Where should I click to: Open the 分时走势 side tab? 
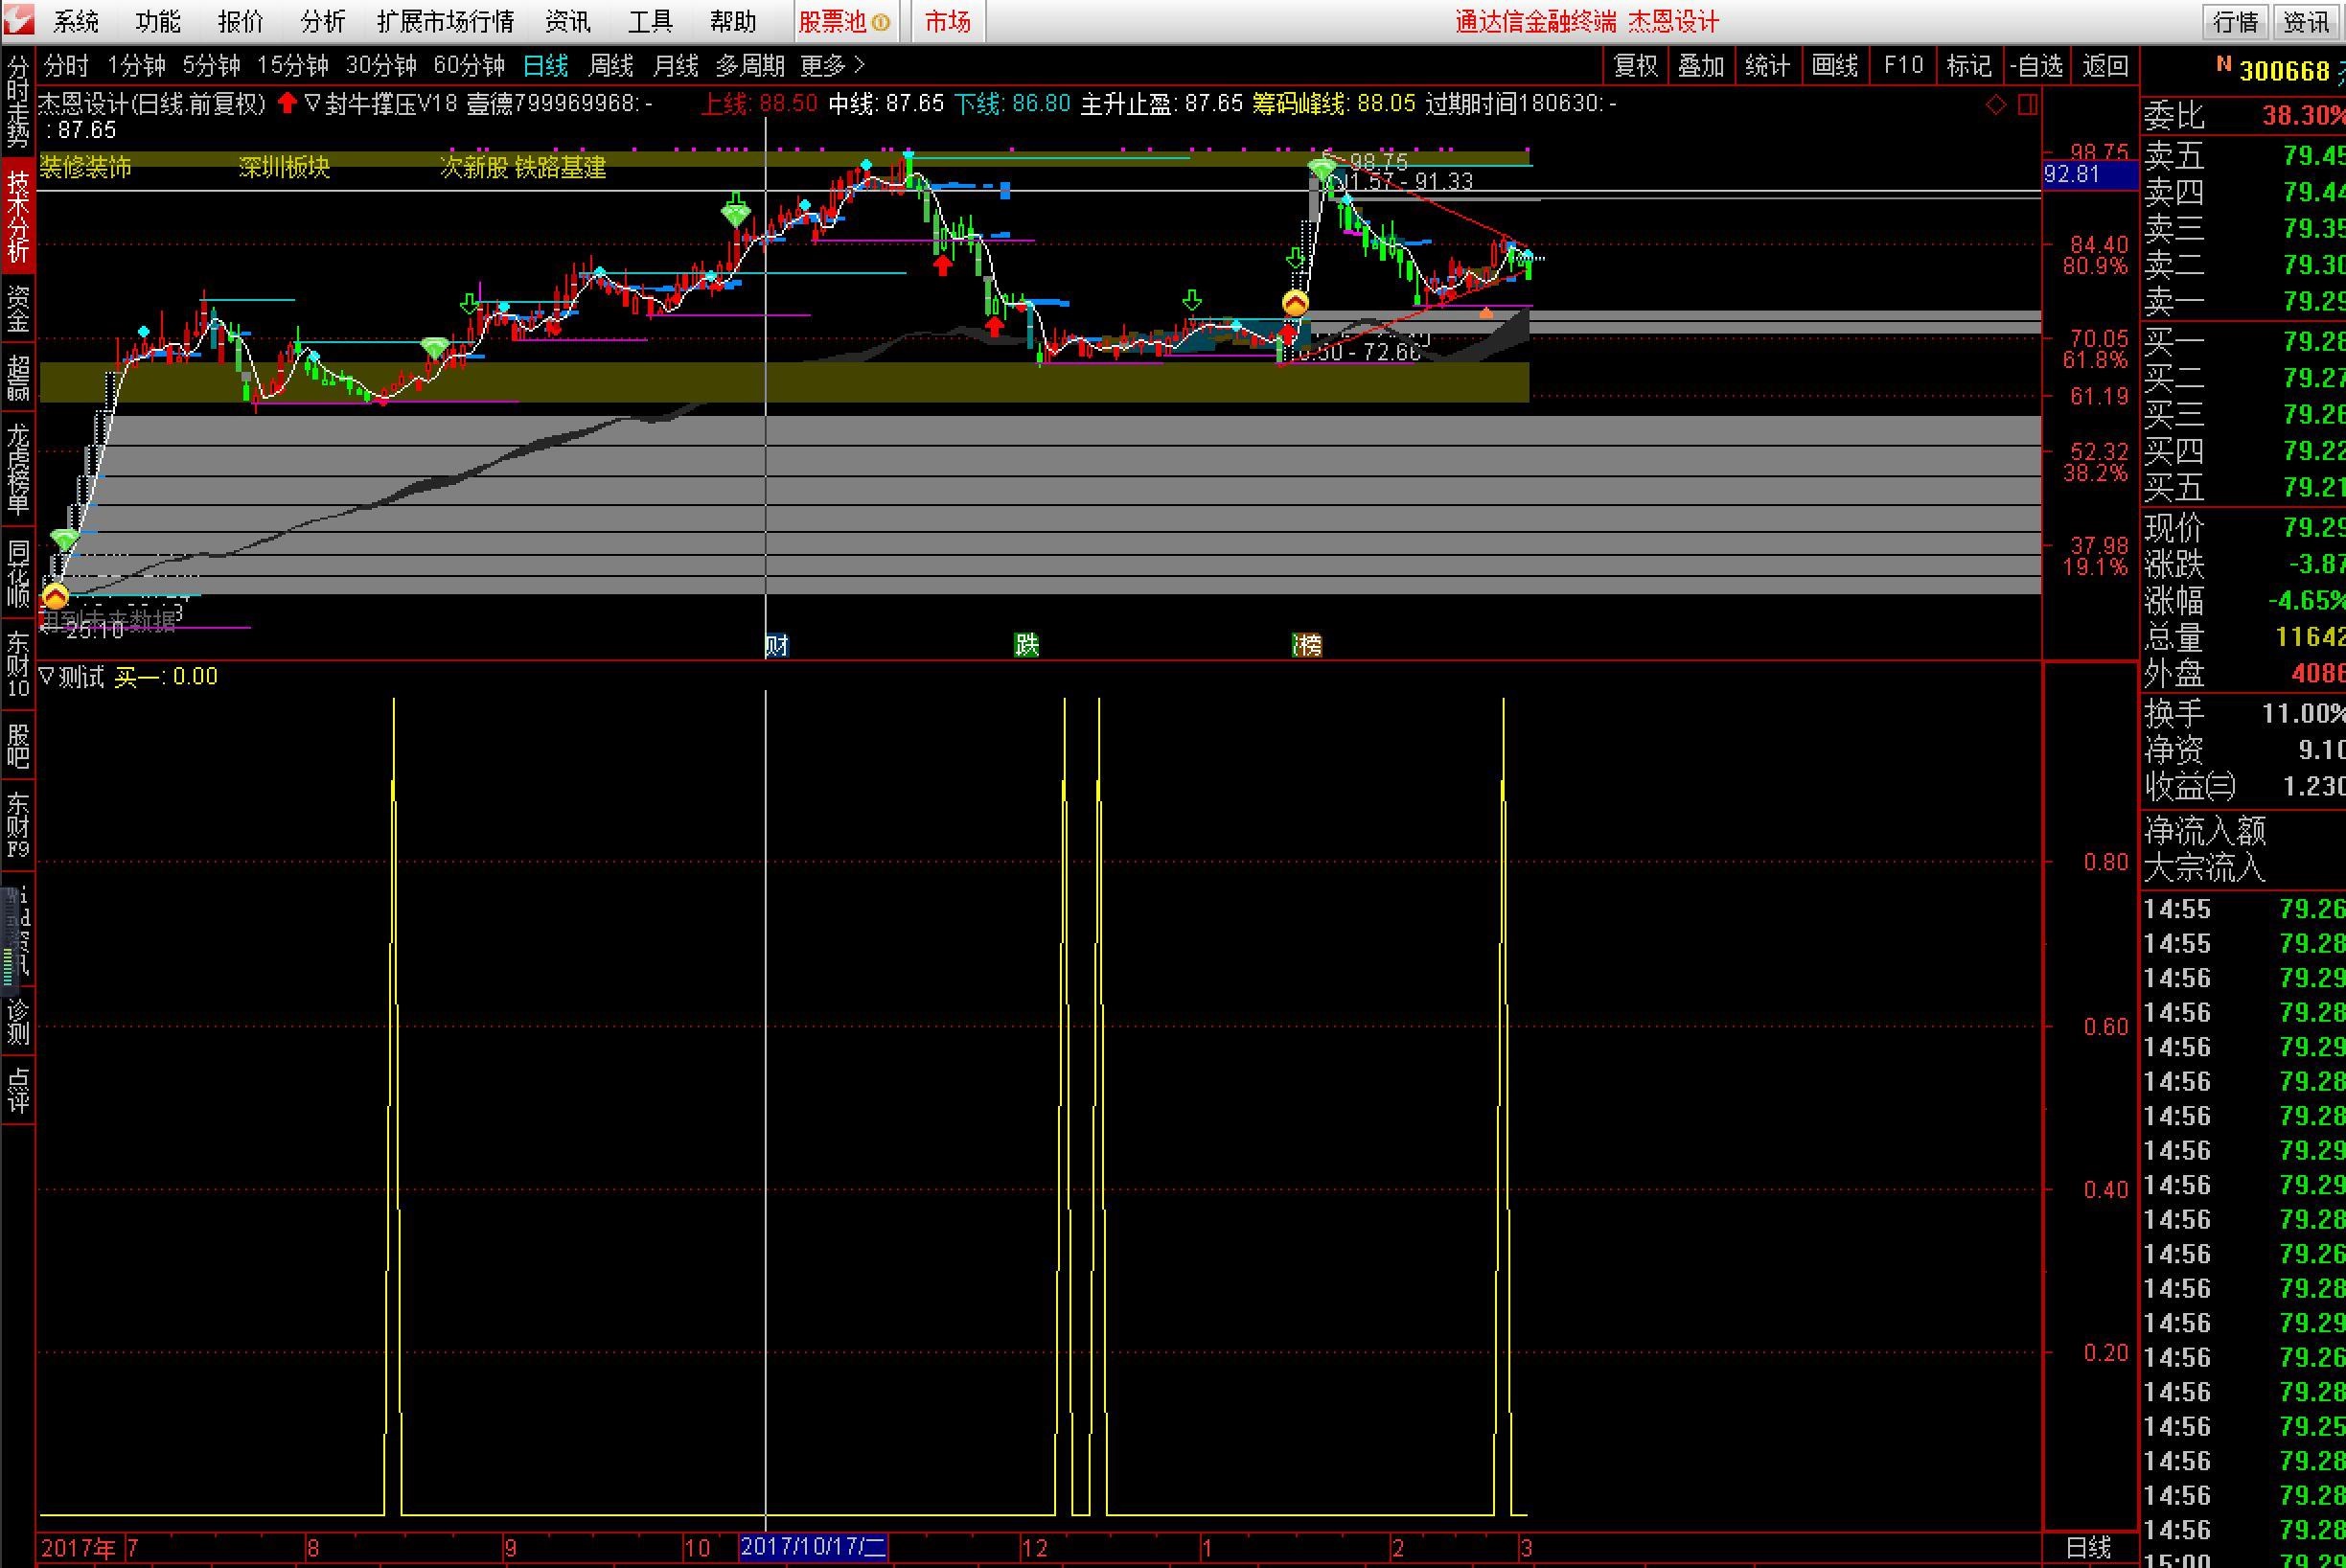pyautogui.click(x=18, y=100)
